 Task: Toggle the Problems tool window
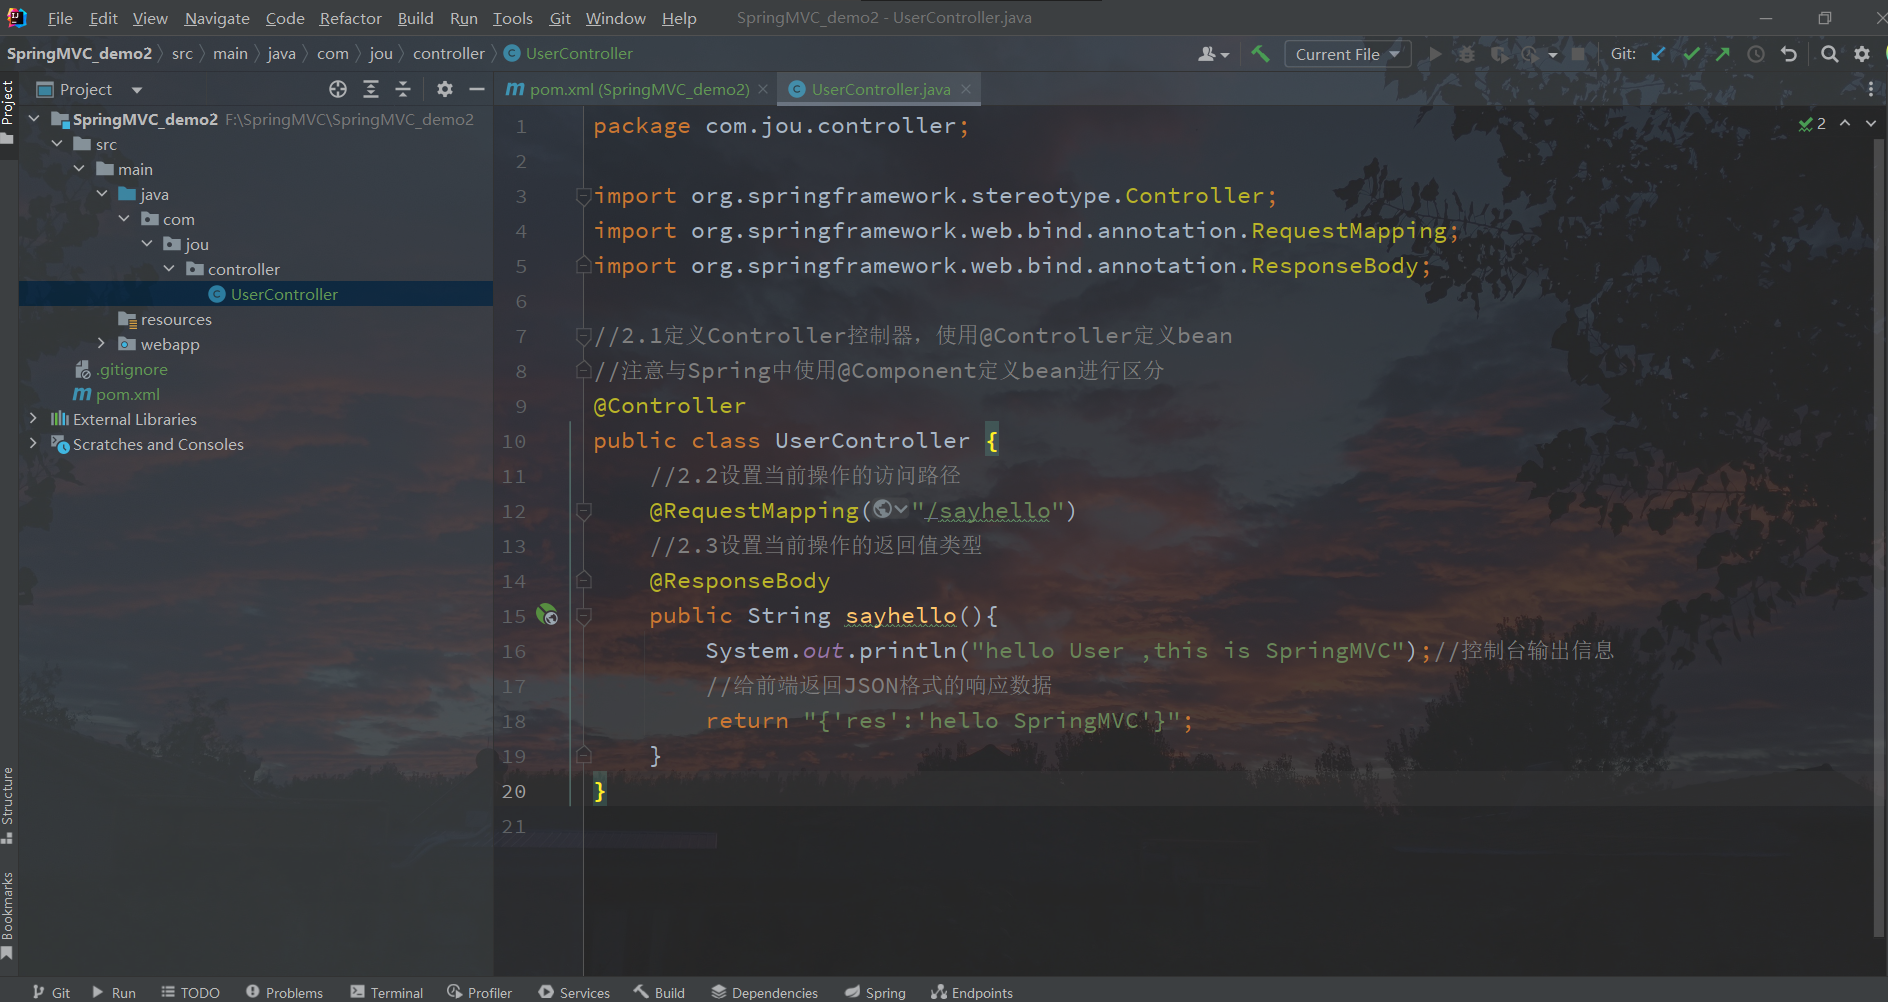point(285,992)
